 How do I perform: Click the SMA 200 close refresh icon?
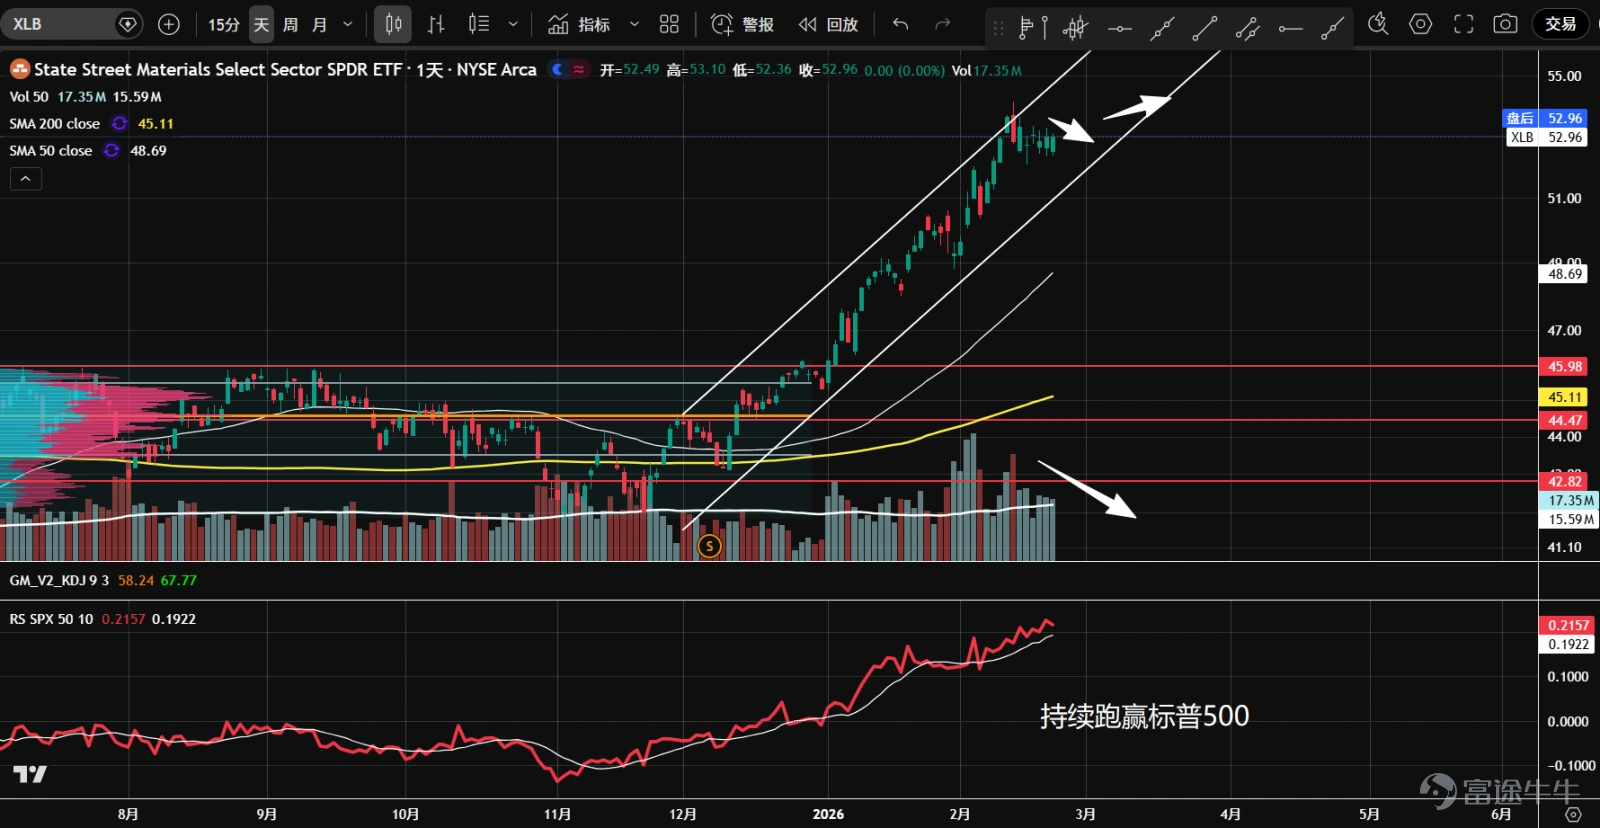click(x=120, y=123)
